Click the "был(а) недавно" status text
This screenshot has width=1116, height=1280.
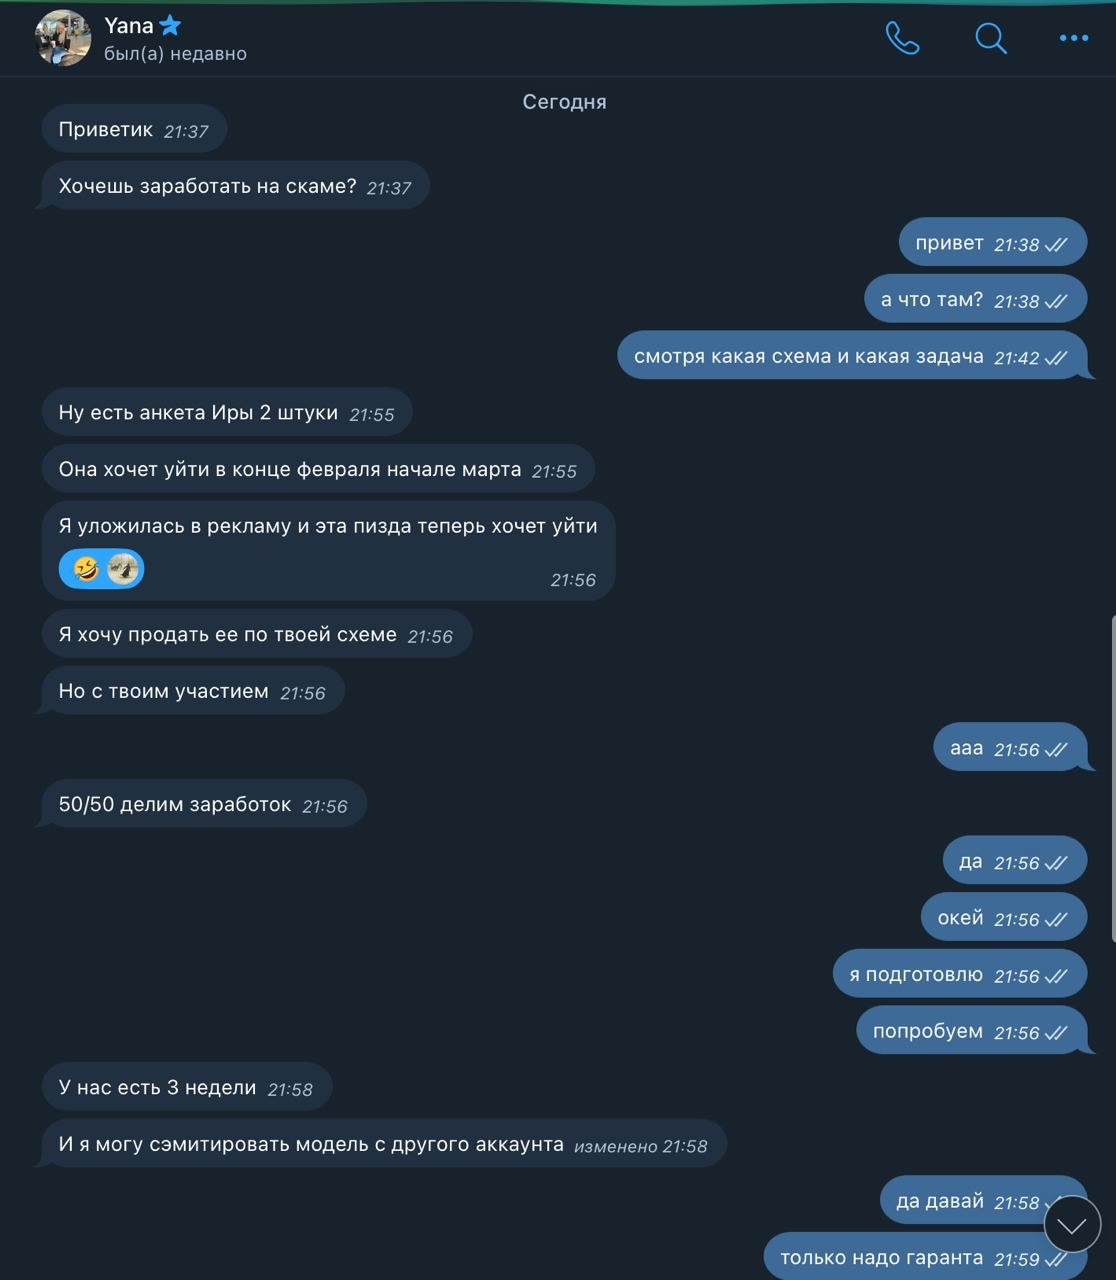click(x=176, y=54)
